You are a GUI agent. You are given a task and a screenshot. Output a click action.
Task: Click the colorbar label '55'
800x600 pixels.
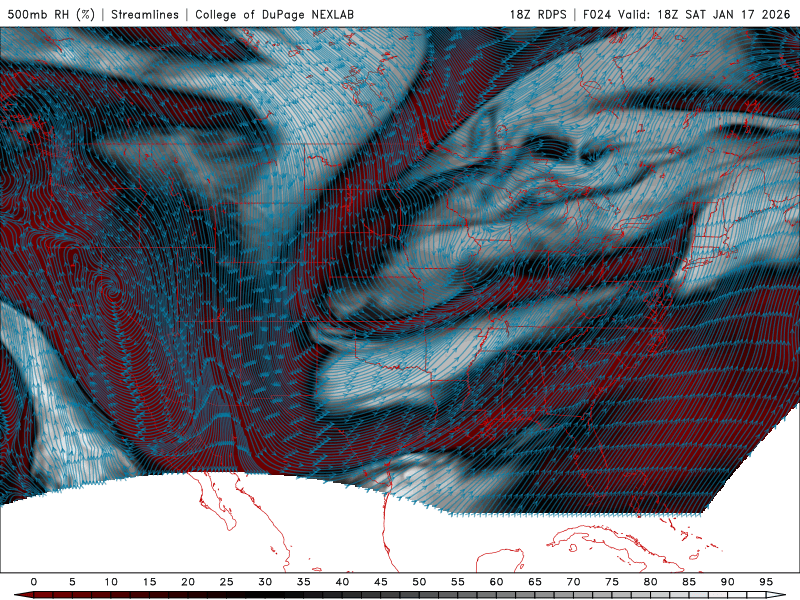pyautogui.click(x=458, y=582)
